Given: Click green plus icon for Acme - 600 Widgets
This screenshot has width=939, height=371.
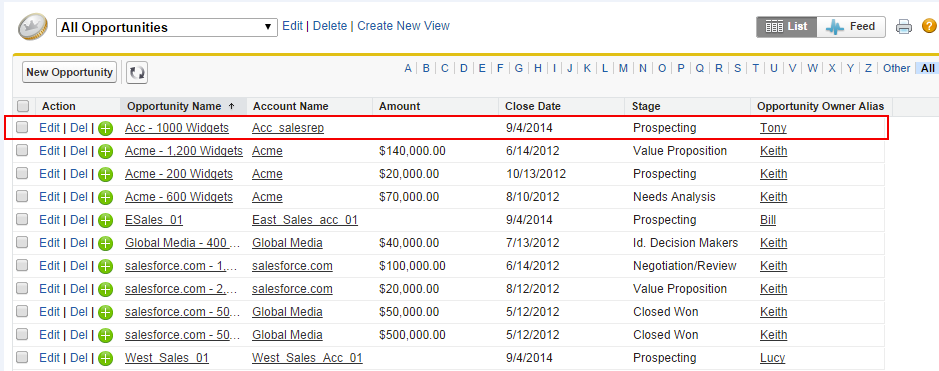Looking at the screenshot, I should (105, 197).
